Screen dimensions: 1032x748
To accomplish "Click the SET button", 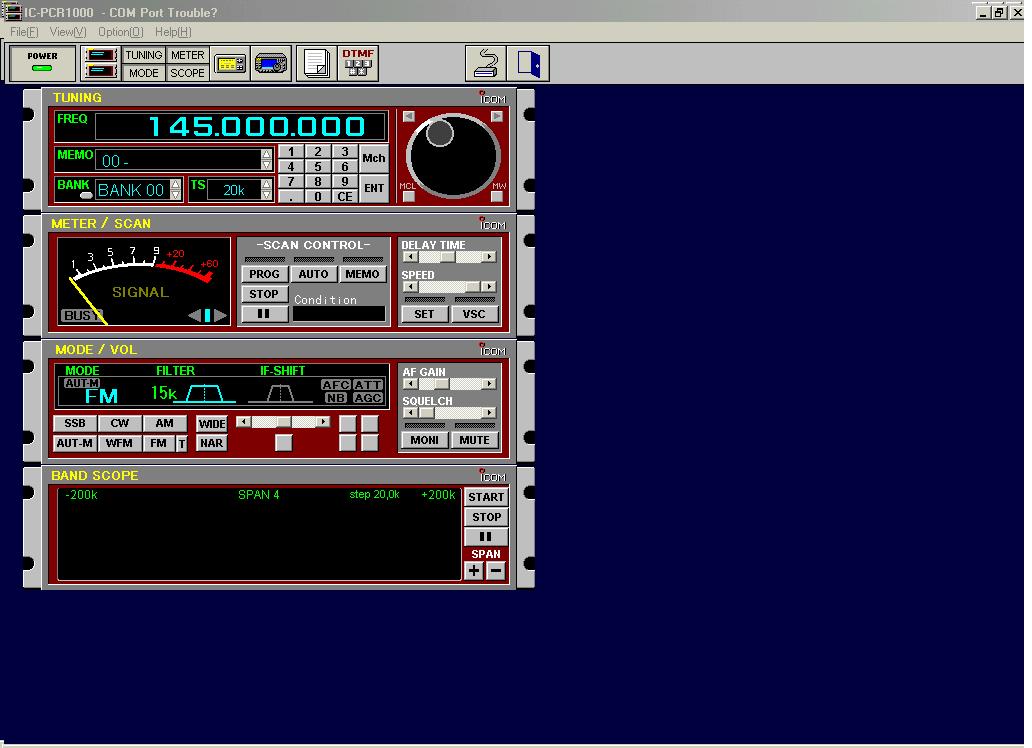I will coord(425,314).
